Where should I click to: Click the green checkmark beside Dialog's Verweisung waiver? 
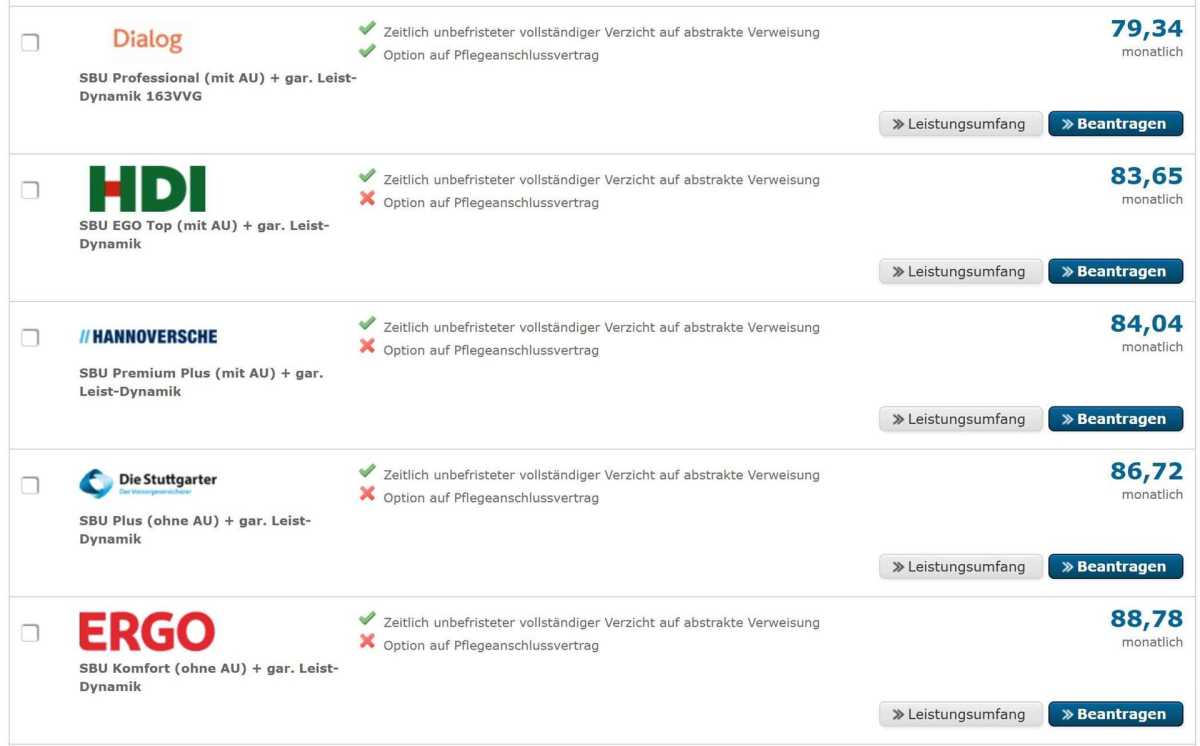(369, 30)
